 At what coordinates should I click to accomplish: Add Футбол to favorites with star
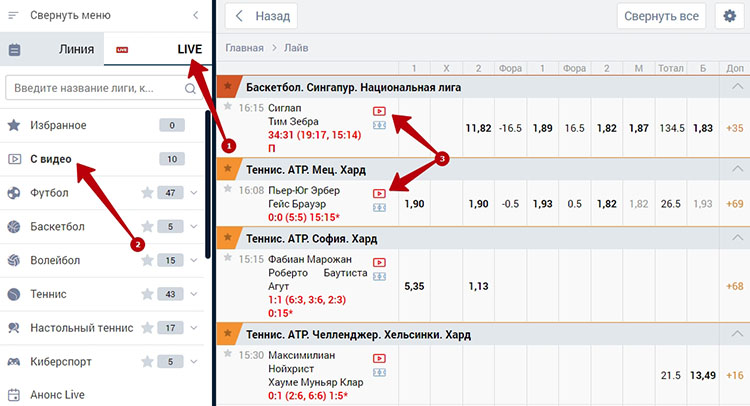(147, 193)
